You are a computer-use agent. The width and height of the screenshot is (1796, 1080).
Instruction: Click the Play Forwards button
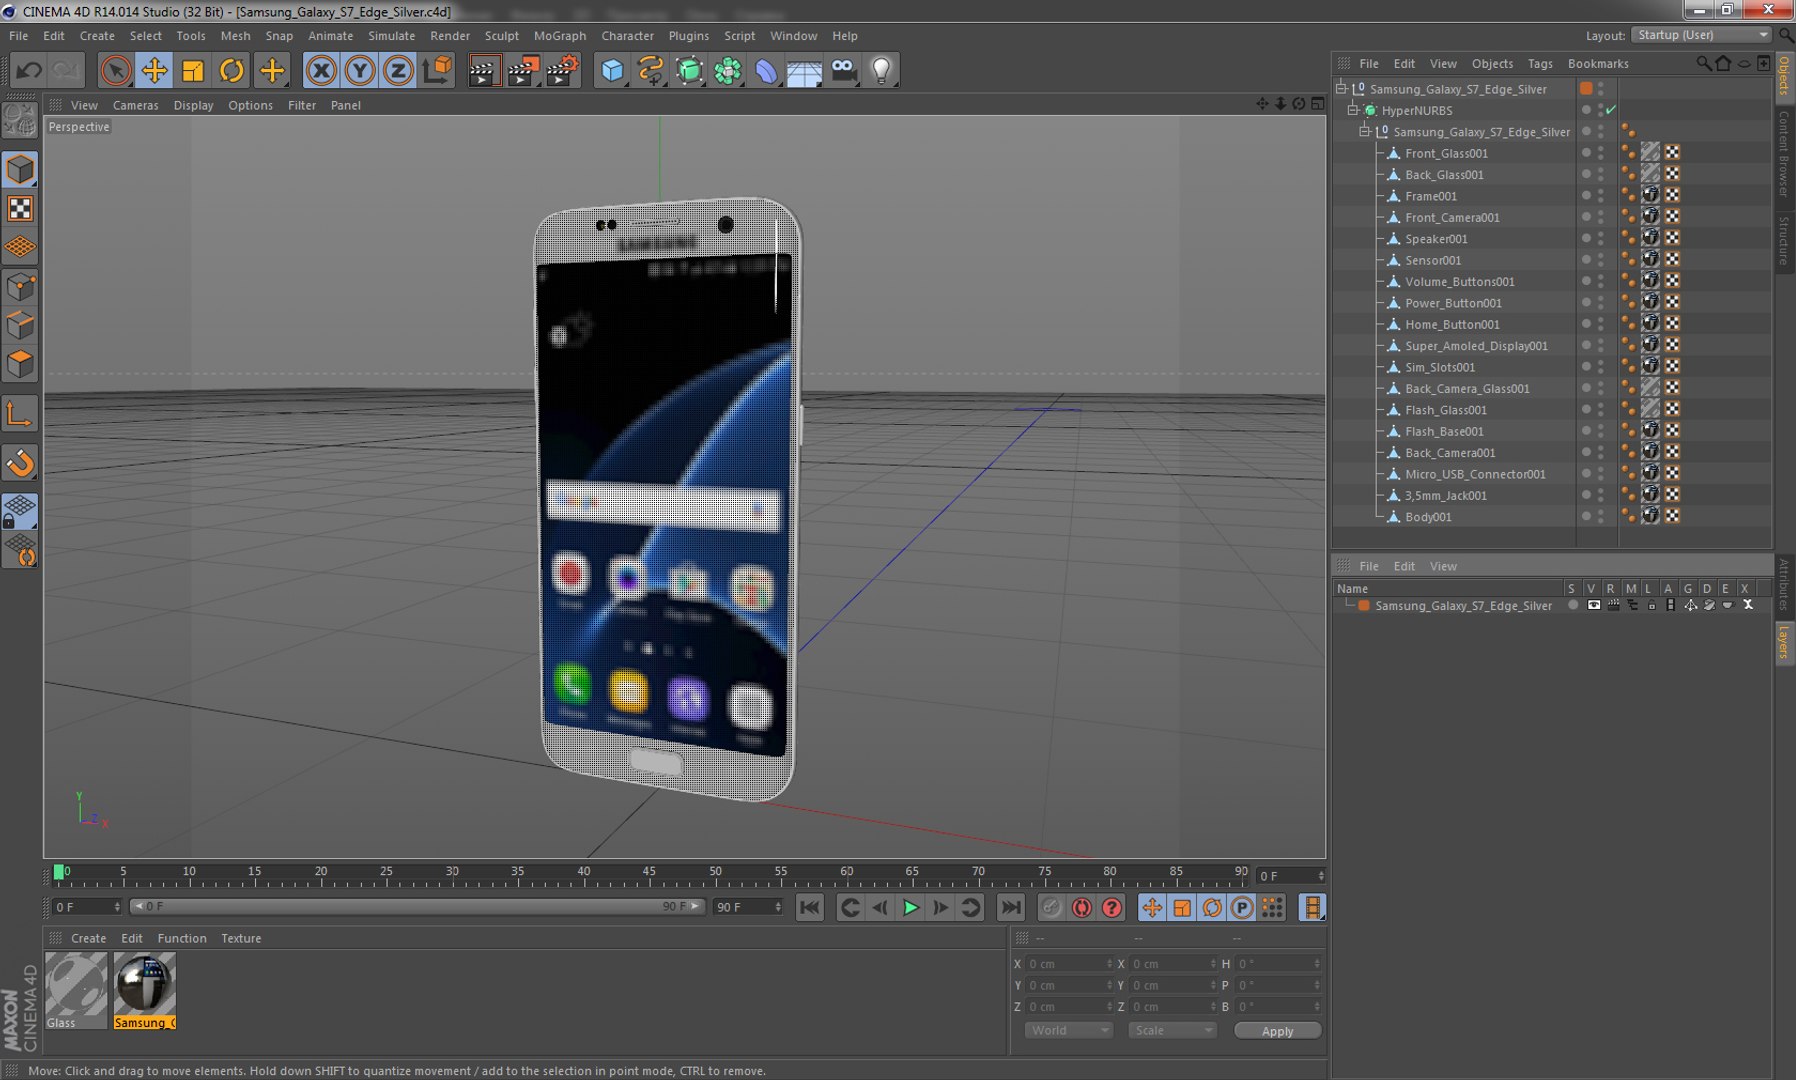910,907
